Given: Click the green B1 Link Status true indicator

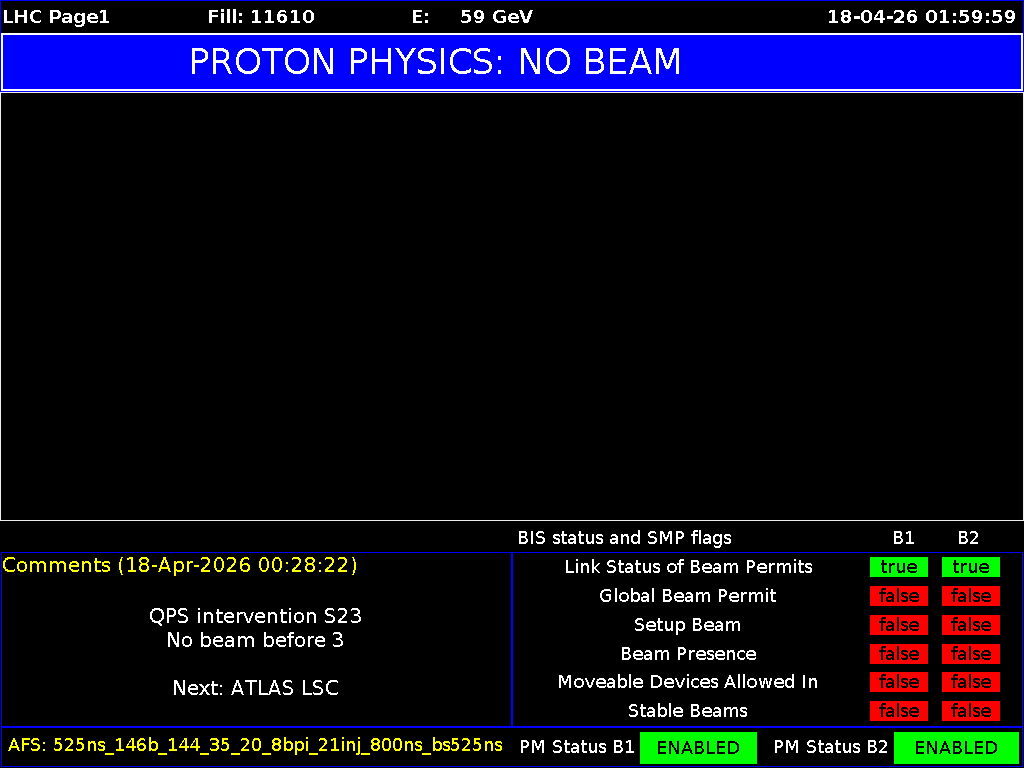Looking at the screenshot, I should coord(898,567).
